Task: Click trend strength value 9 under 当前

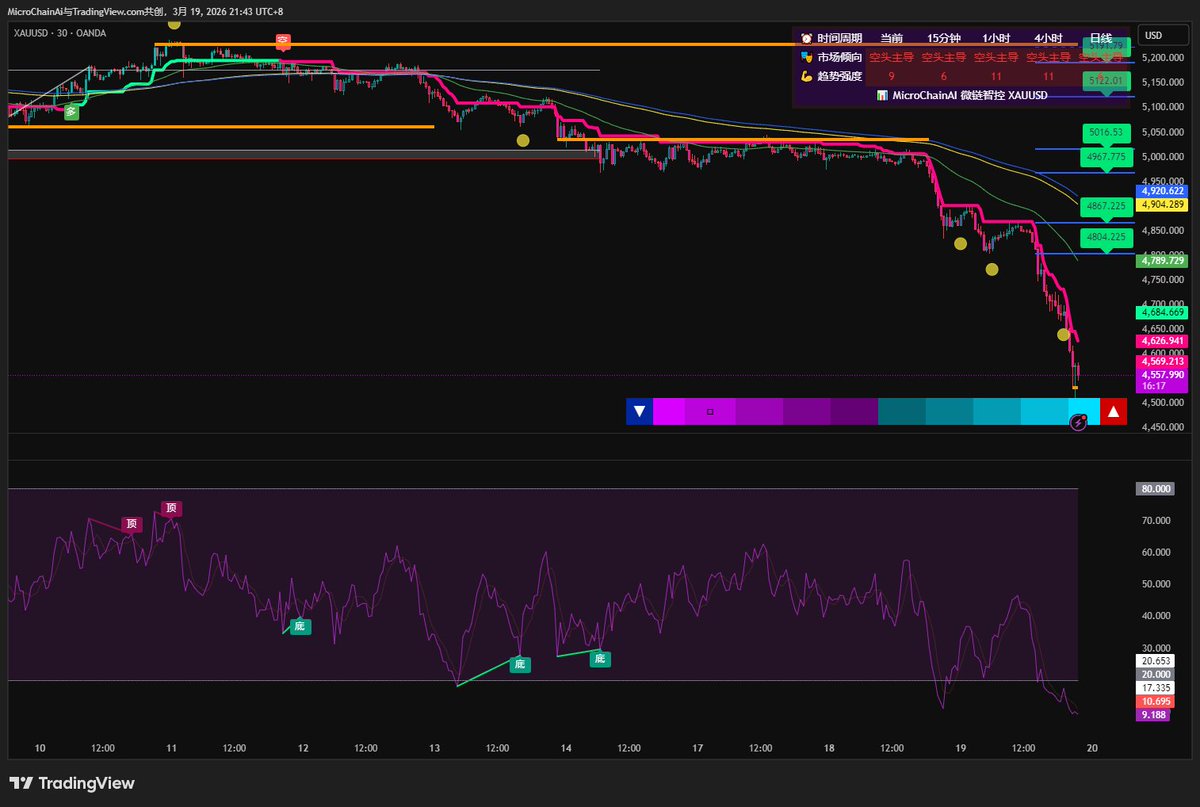Action: [891, 76]
